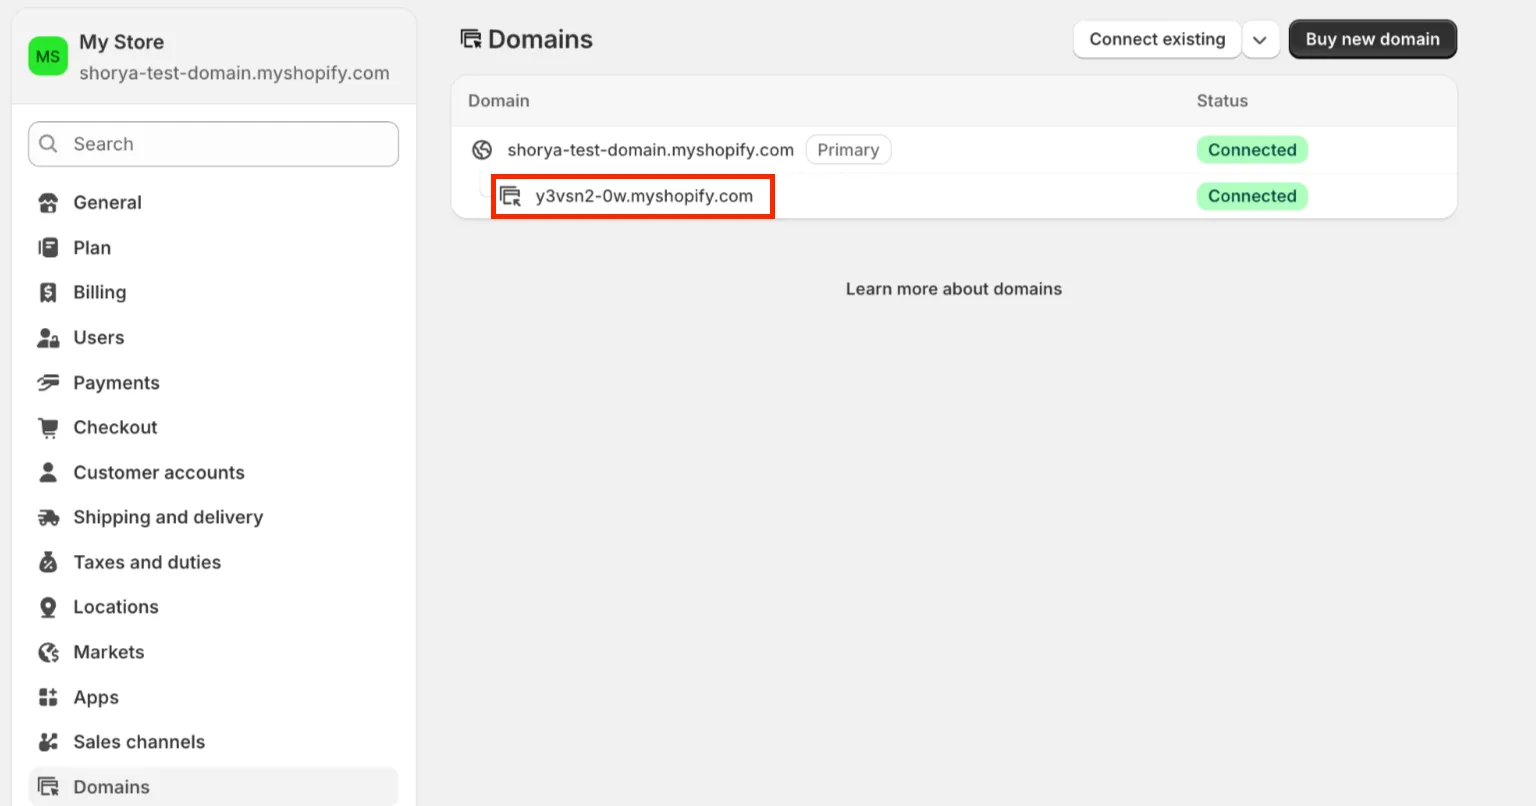The height and width of the screenshot is (806, 1536).
Task: Click into the settings Search field
Action: point(213,144)
